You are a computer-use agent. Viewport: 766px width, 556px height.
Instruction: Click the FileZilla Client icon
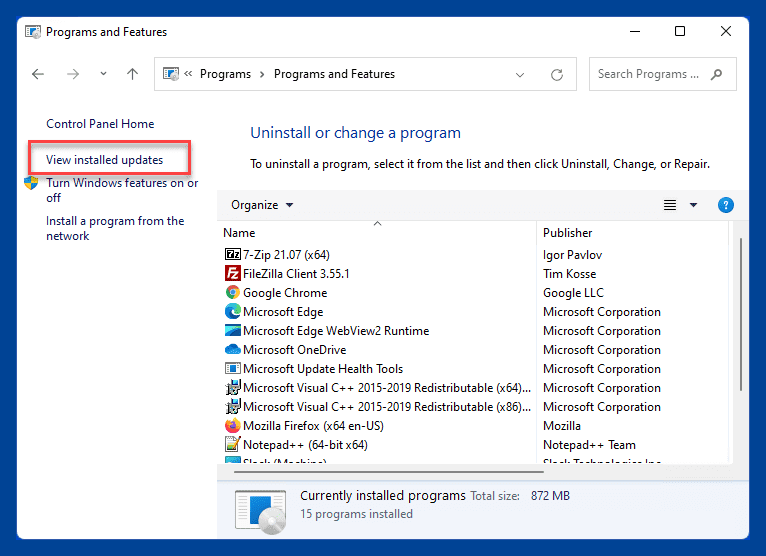pyautogui.click(x=233, y=274)
